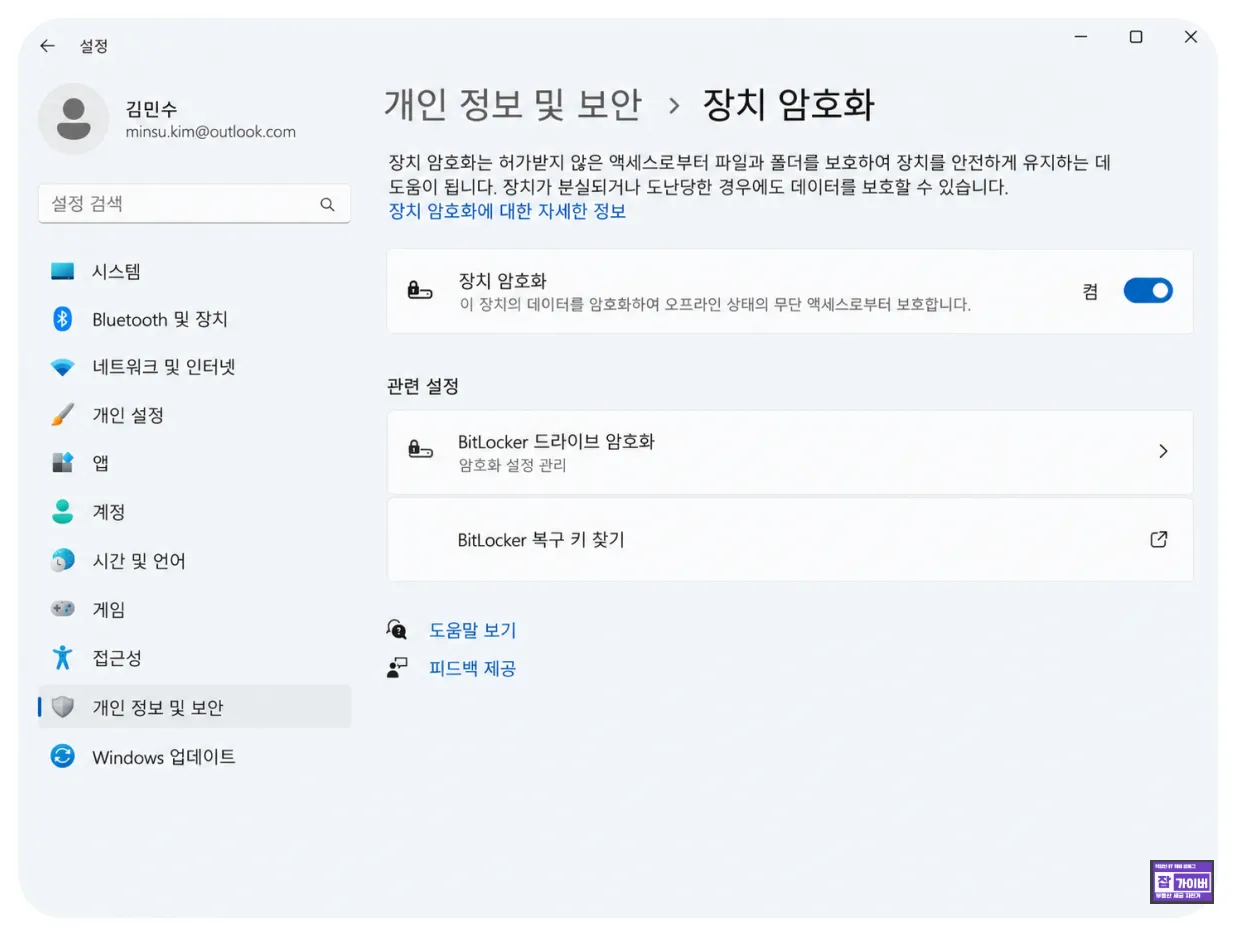Image resolution: width=1236 pixels, height=936 pixels.
Task: Go to 게임 settings
Action: (194, 609)
